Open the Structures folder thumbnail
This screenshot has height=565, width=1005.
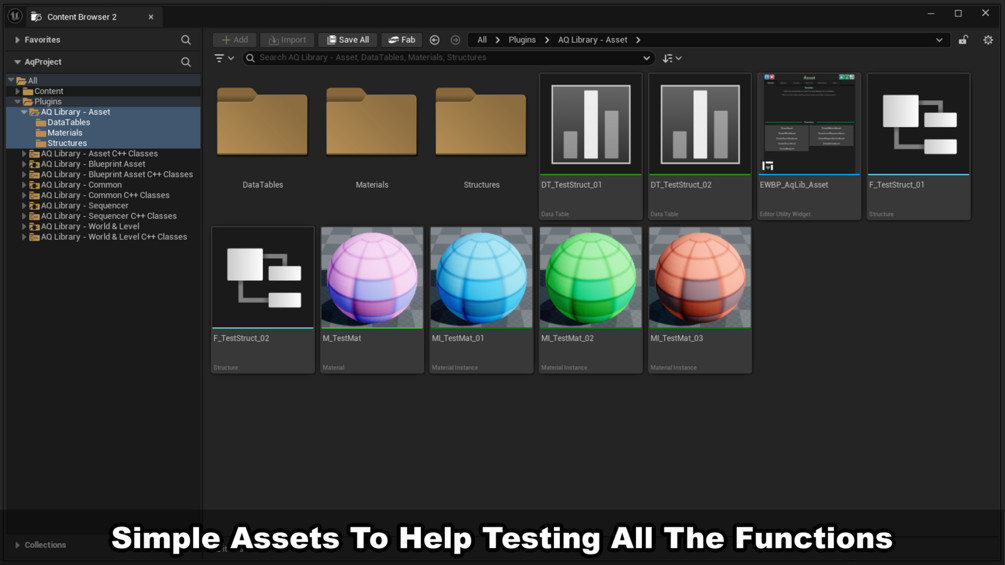coord(481,123)
